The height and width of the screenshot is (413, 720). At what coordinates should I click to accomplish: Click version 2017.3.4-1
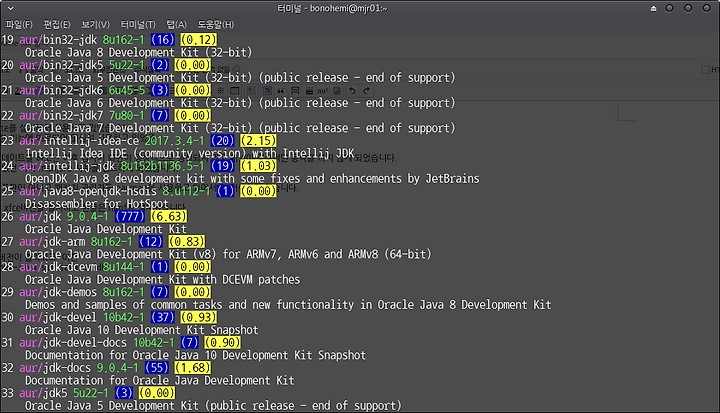pyautogui.click(x=174, y=141)
